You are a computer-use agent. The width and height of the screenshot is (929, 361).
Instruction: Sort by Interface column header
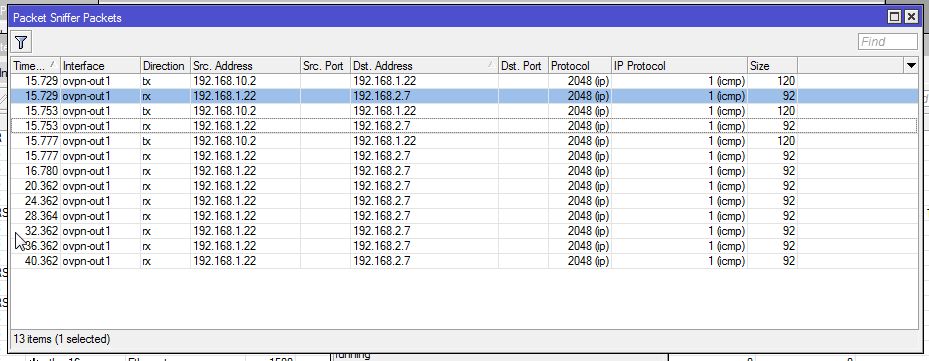100,66
